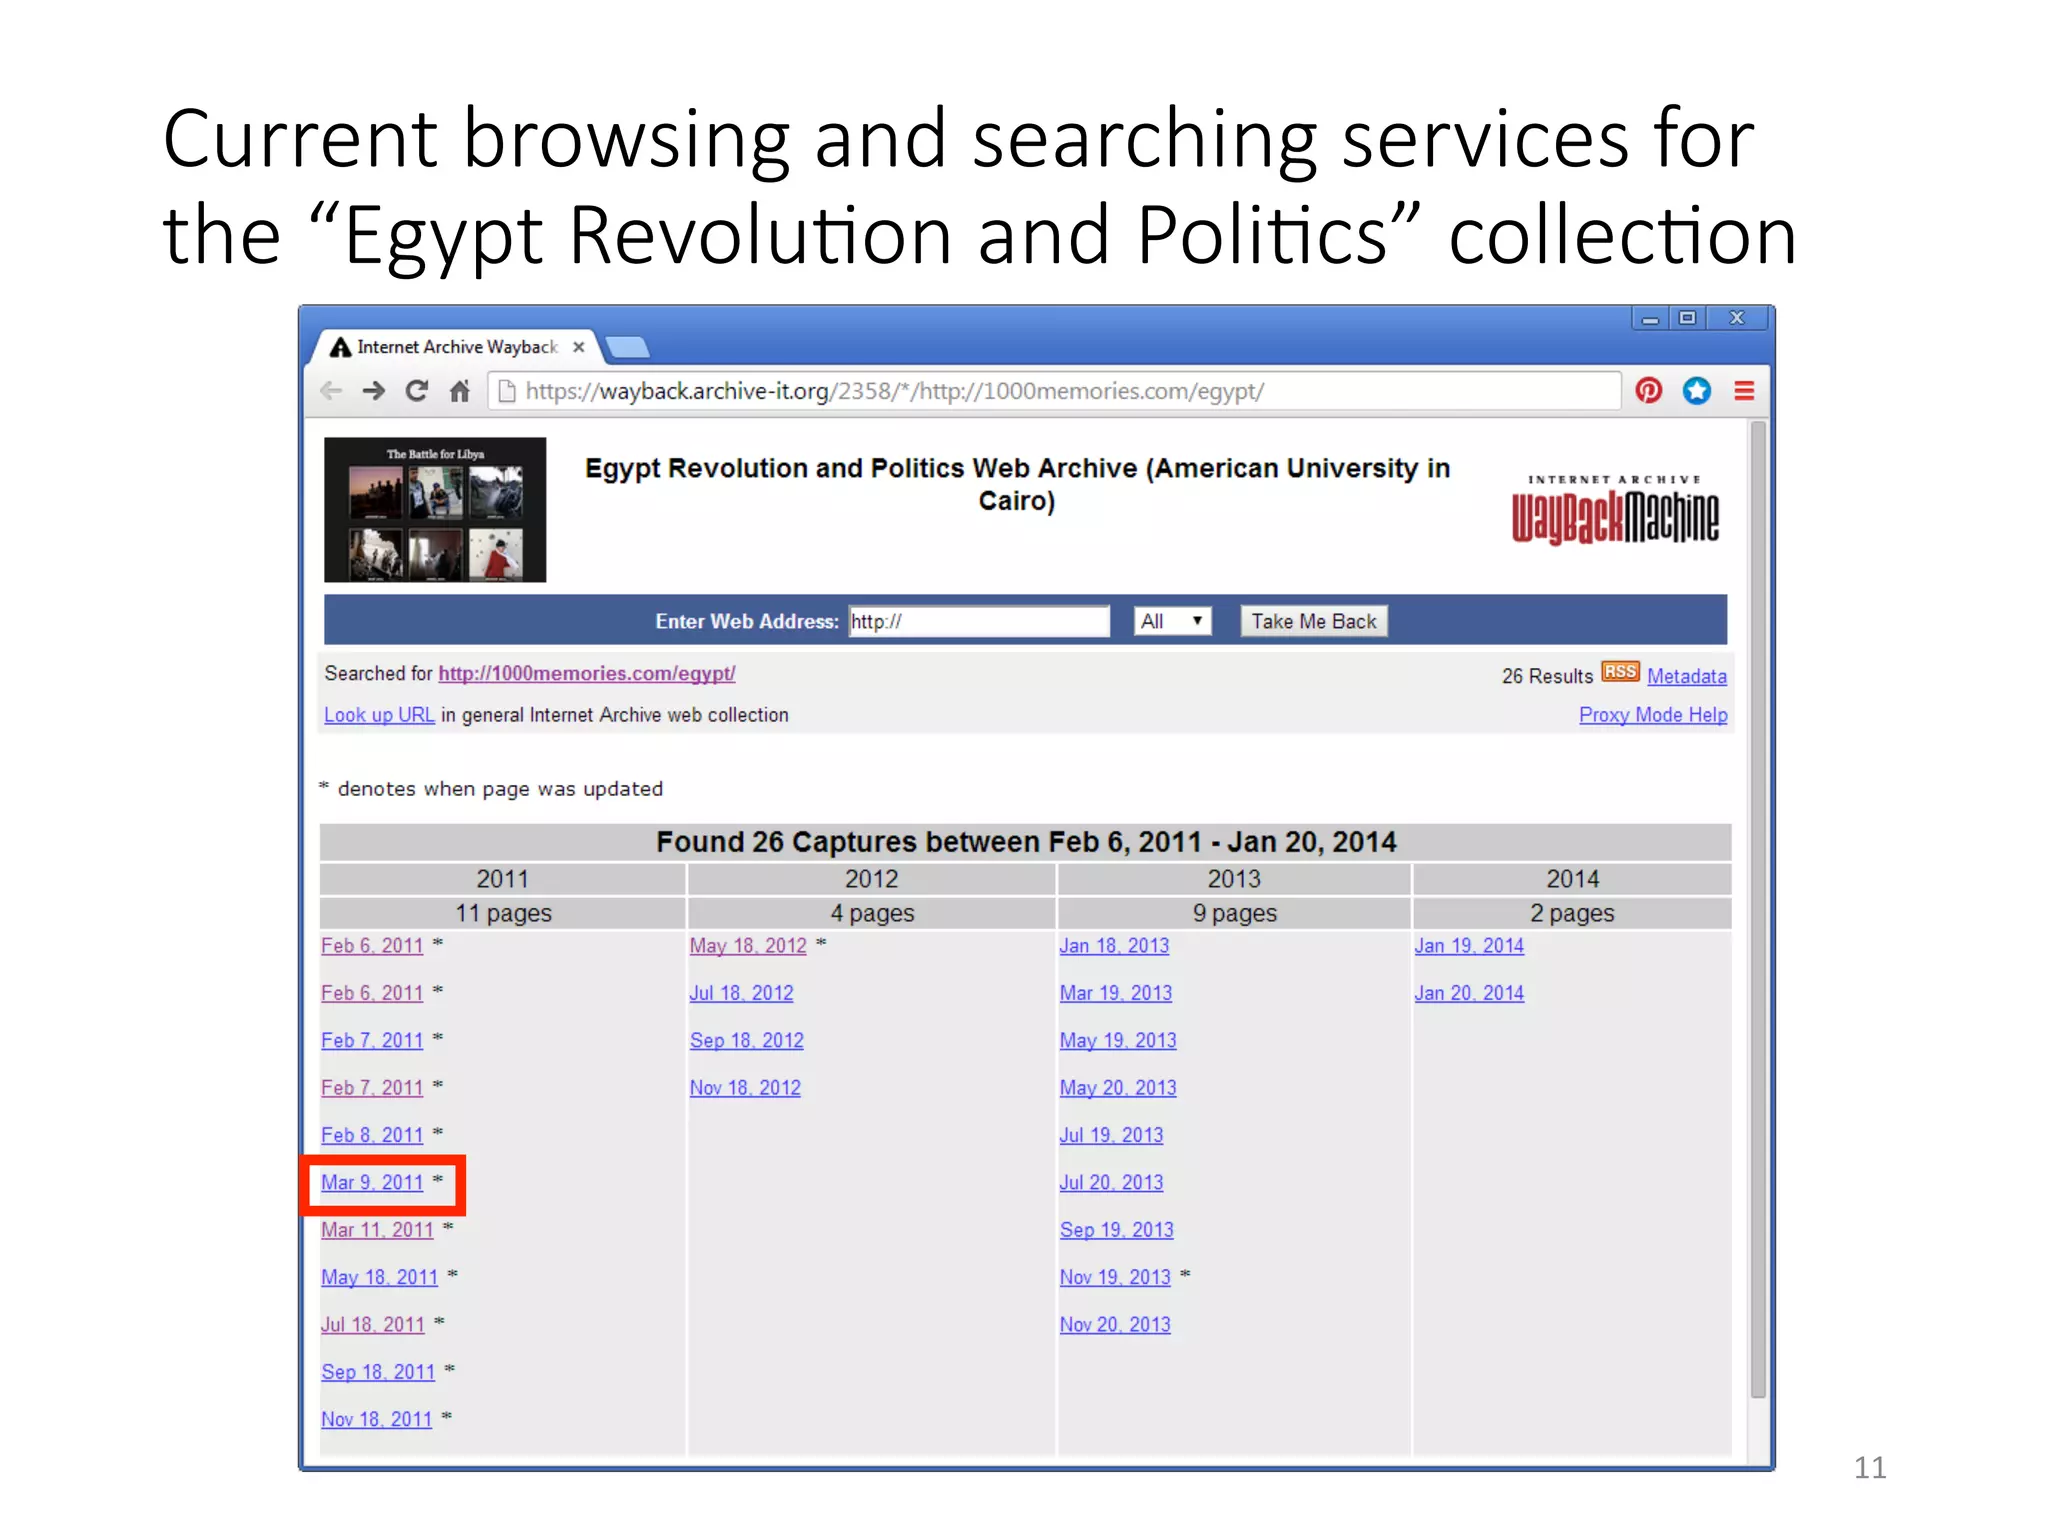Go to the browser home icon
Image resolution: width=2048 pixels, height=1536 pixels.
click(460, 391)
